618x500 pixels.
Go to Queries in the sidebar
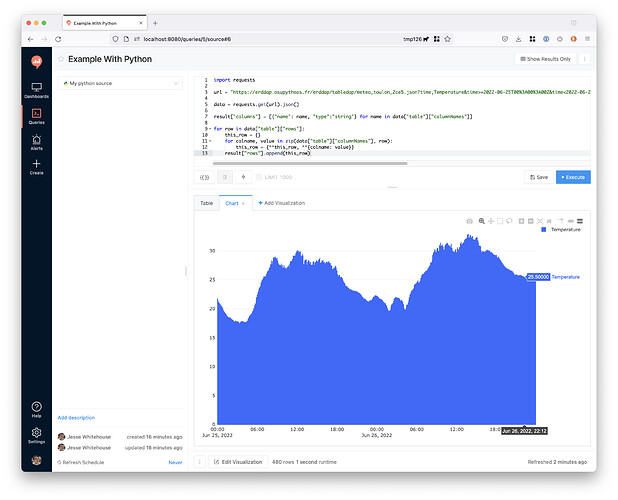tap(37, 116)
